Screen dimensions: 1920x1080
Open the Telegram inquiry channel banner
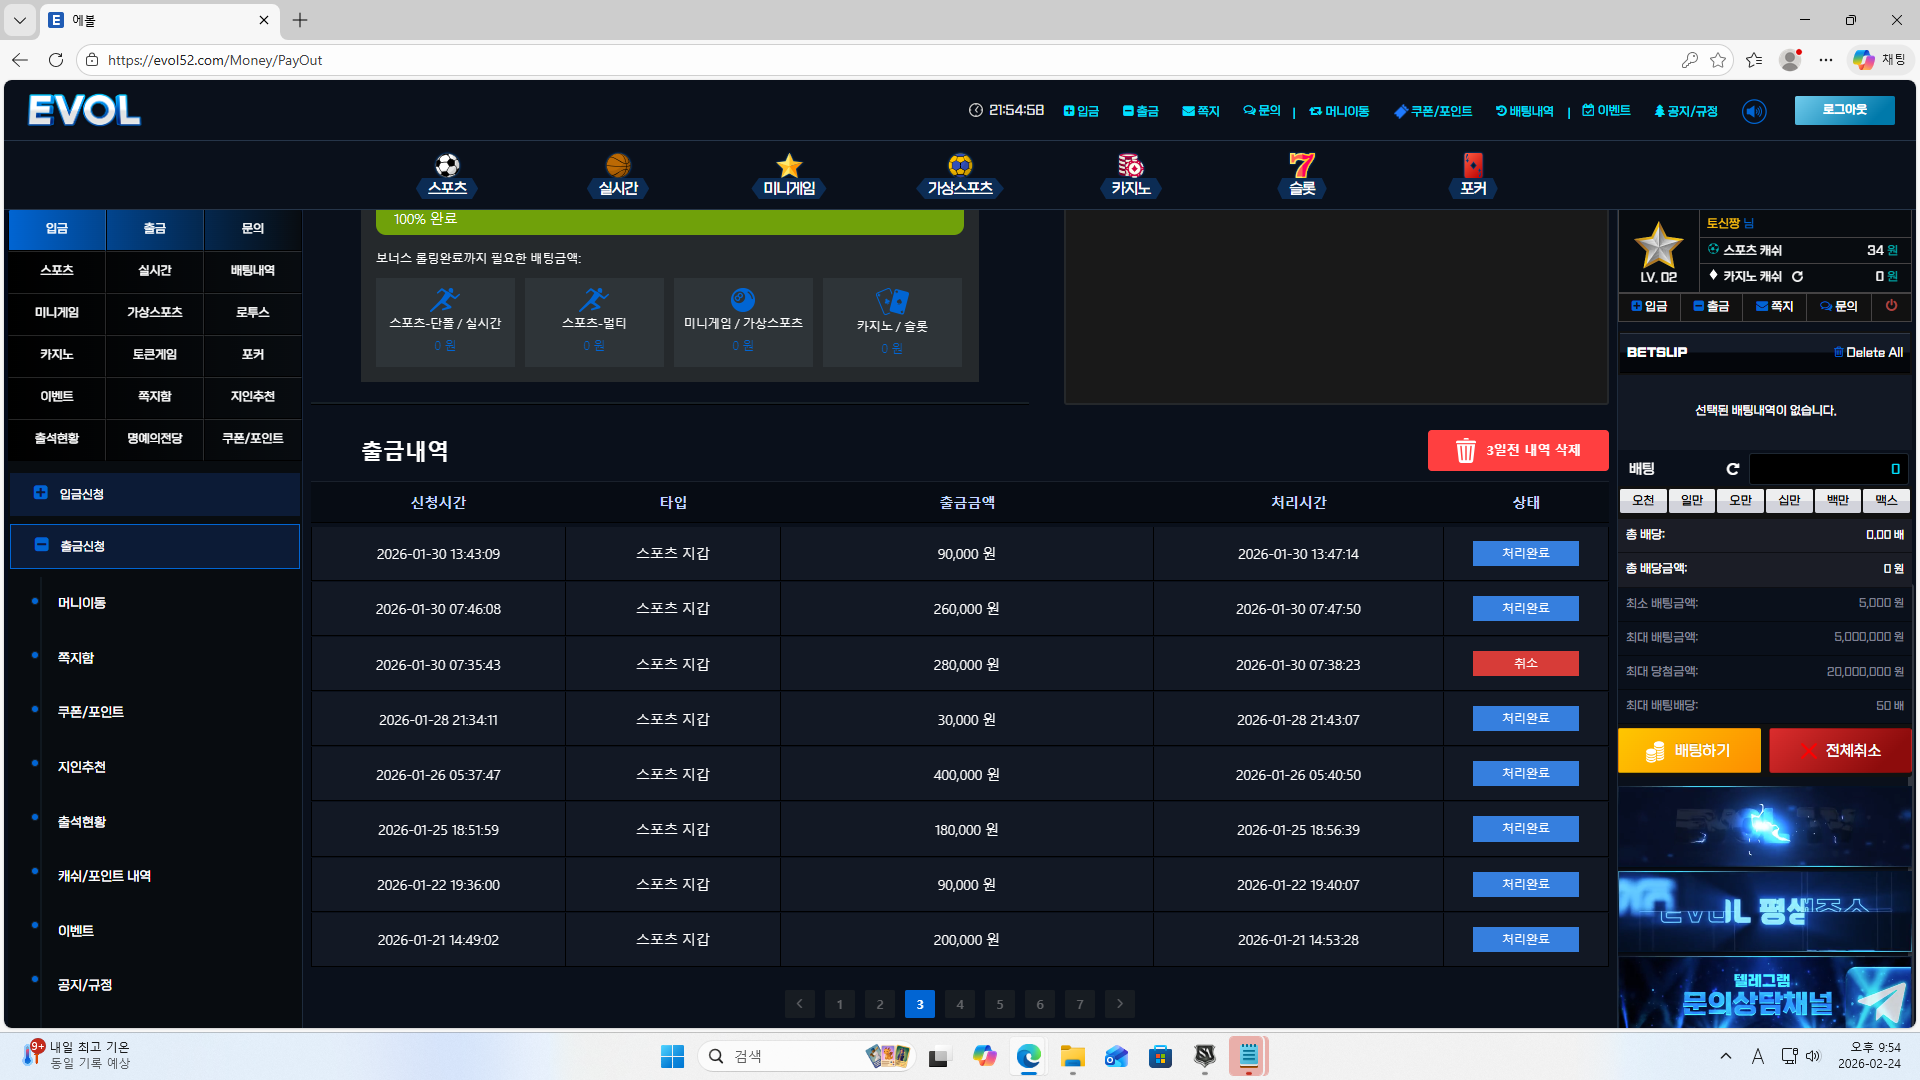pyautogui.click(x=1764, y=993)
